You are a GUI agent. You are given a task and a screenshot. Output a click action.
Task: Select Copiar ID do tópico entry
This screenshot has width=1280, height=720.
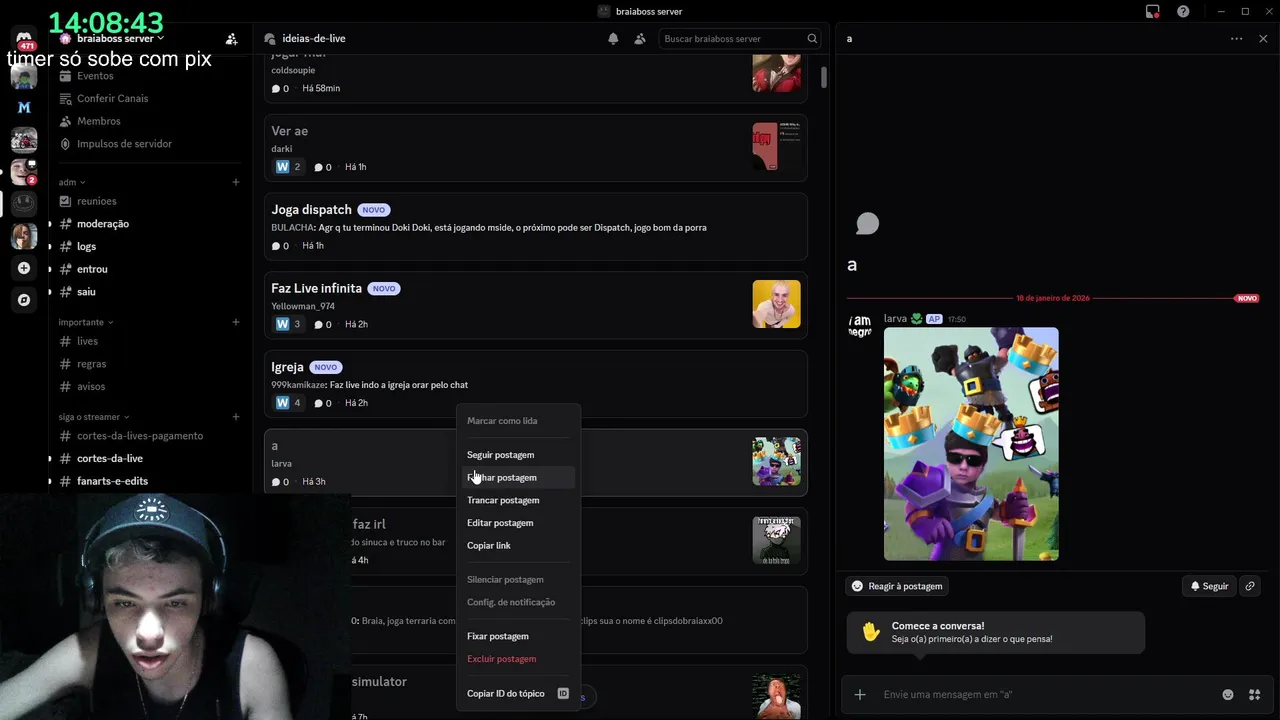point(518,694)
